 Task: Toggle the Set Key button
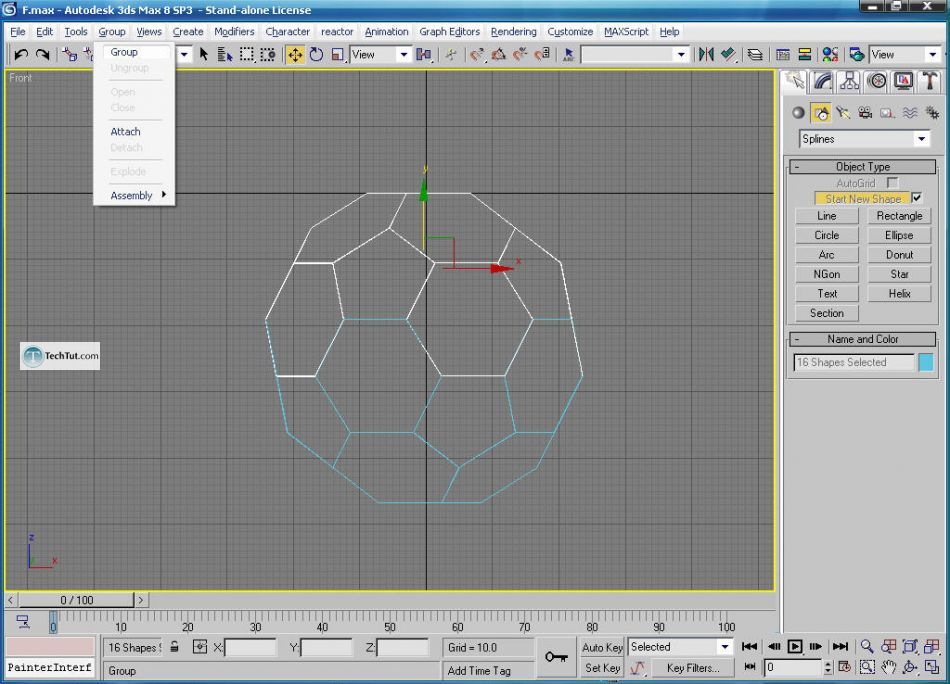(x=602, y=668)
